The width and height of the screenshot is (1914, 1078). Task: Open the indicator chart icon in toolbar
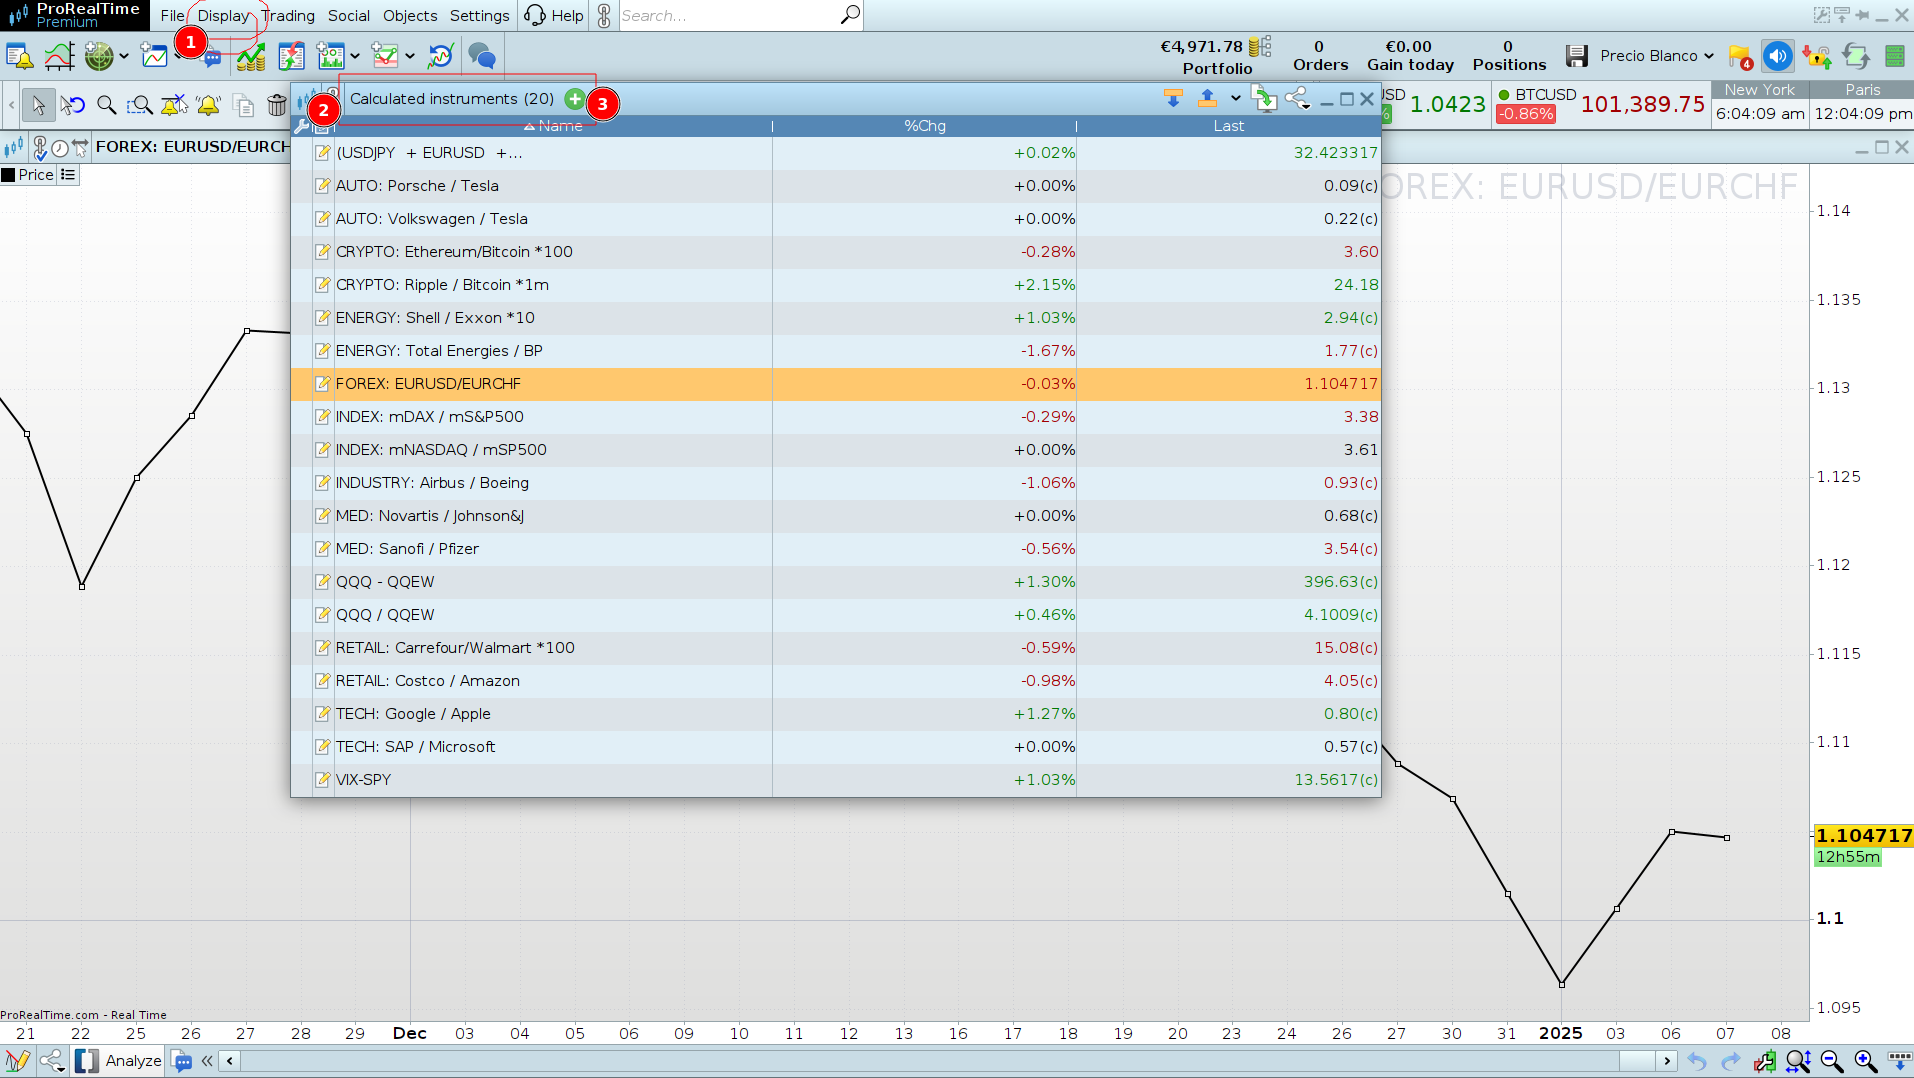pos(59,56)
